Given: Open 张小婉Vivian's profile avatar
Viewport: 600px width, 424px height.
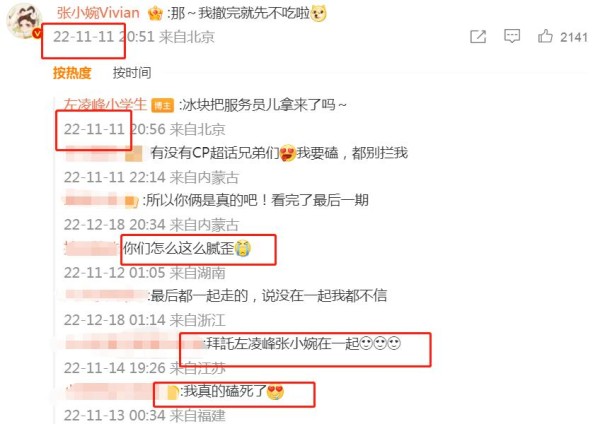Looking at the screenshot, I should coord(24,21).
